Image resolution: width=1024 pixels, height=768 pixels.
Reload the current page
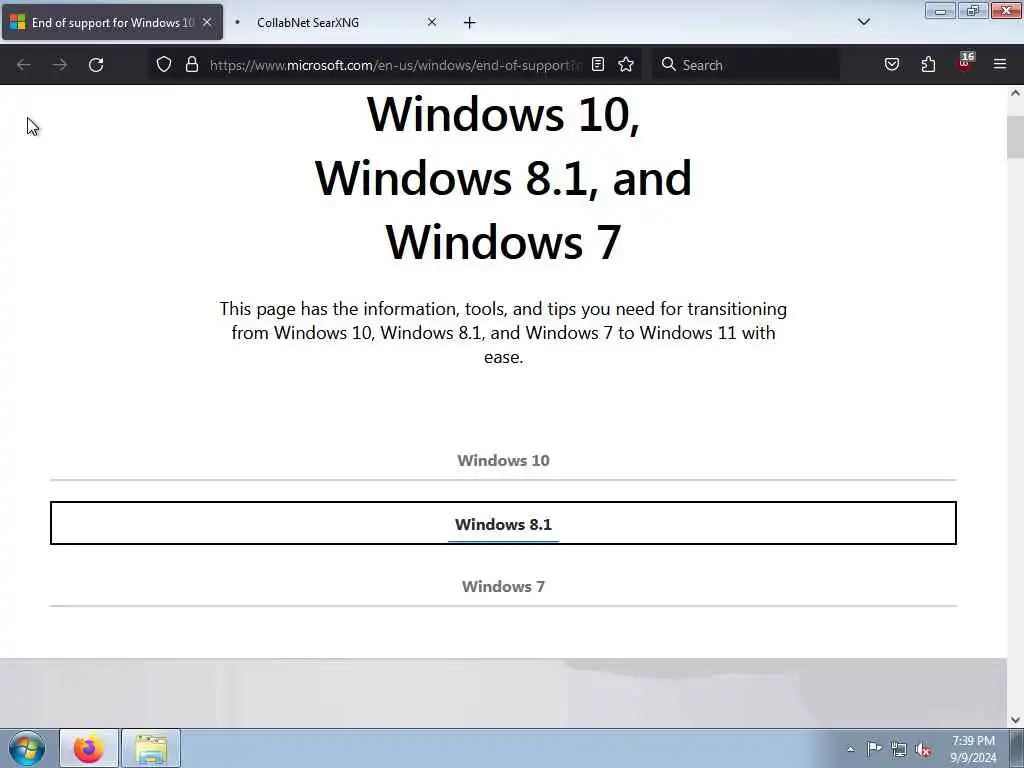(96, 65)
